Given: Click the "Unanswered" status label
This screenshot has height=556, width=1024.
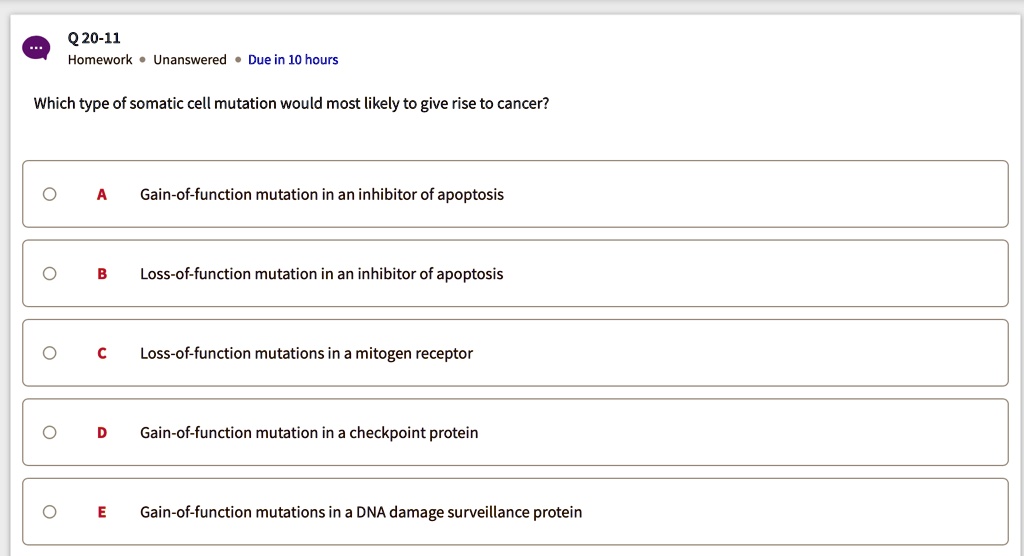Looking at the screenshot, I should (190, 60).
